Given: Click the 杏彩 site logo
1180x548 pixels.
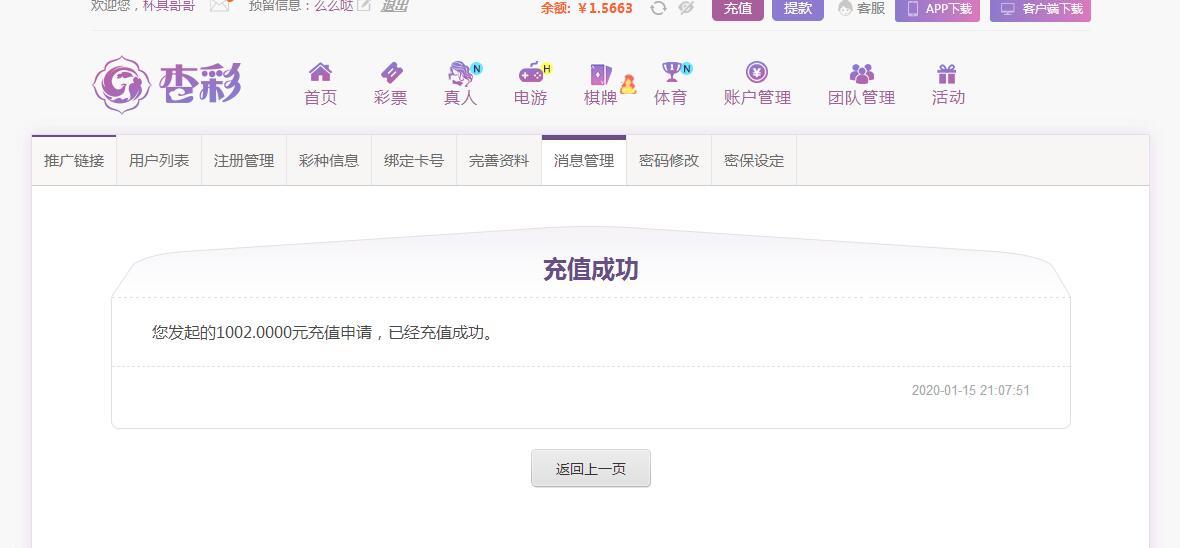Looking at the screenshot, I should point(166,84).
